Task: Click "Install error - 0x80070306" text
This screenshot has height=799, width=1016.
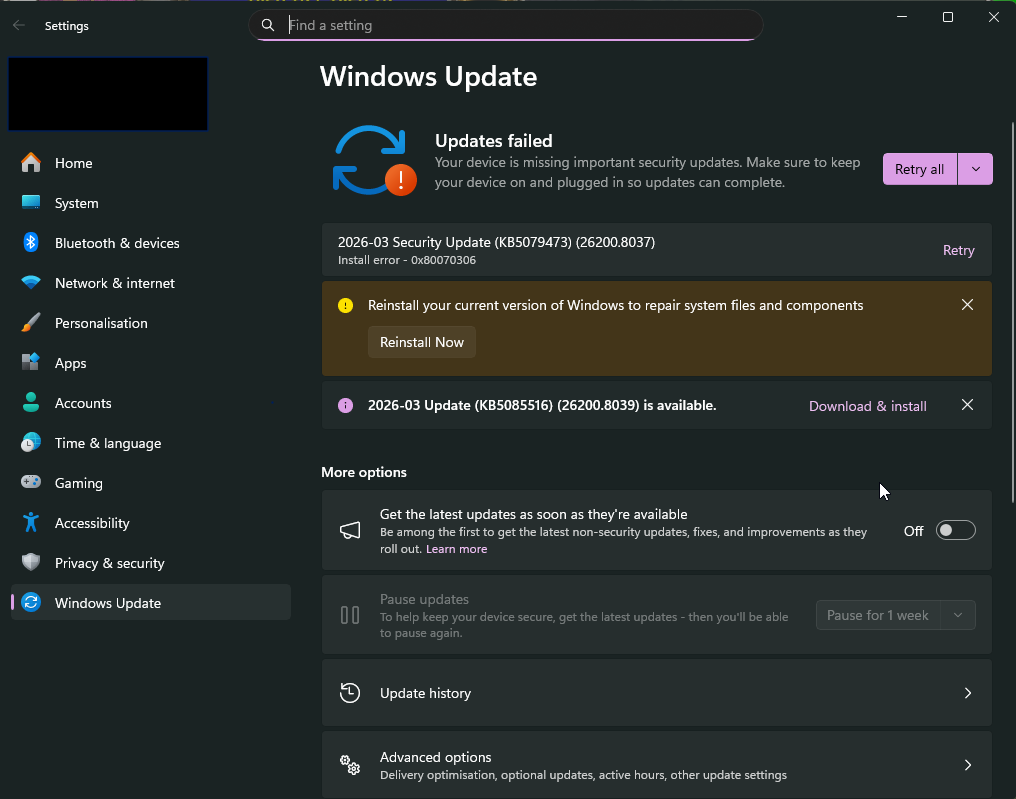Action: (x=407, y=260)
